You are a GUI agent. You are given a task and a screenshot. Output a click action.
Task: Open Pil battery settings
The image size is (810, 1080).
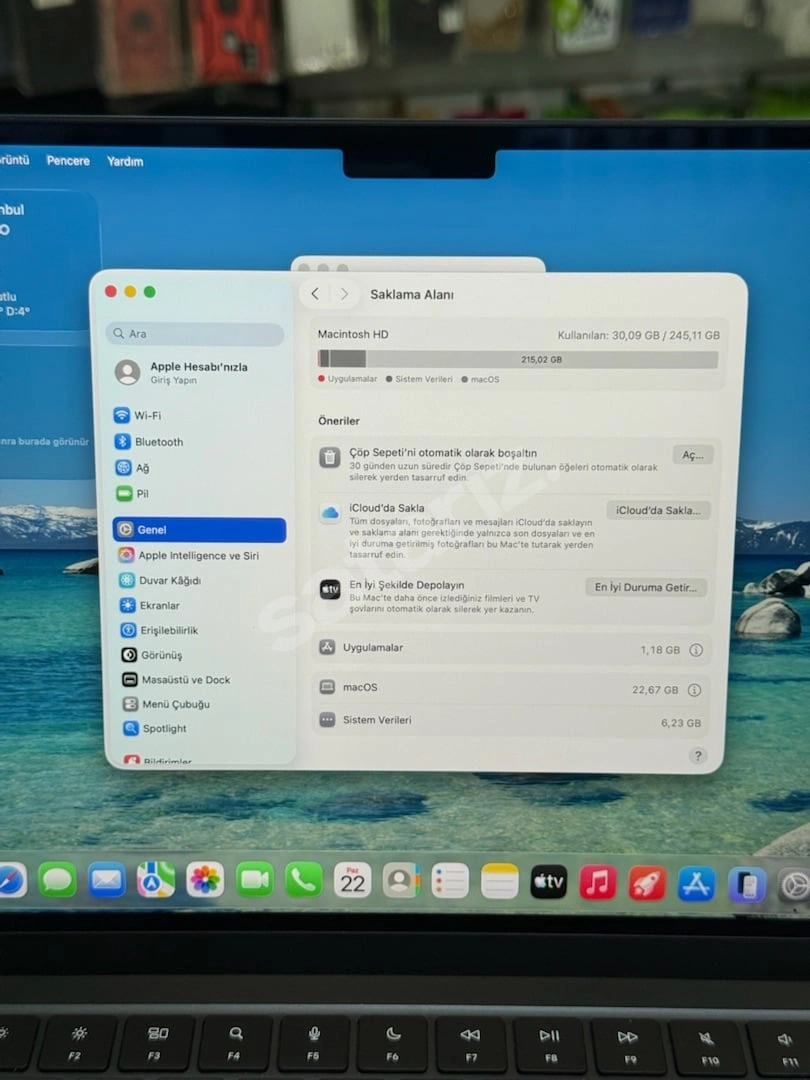coord(133,493)
